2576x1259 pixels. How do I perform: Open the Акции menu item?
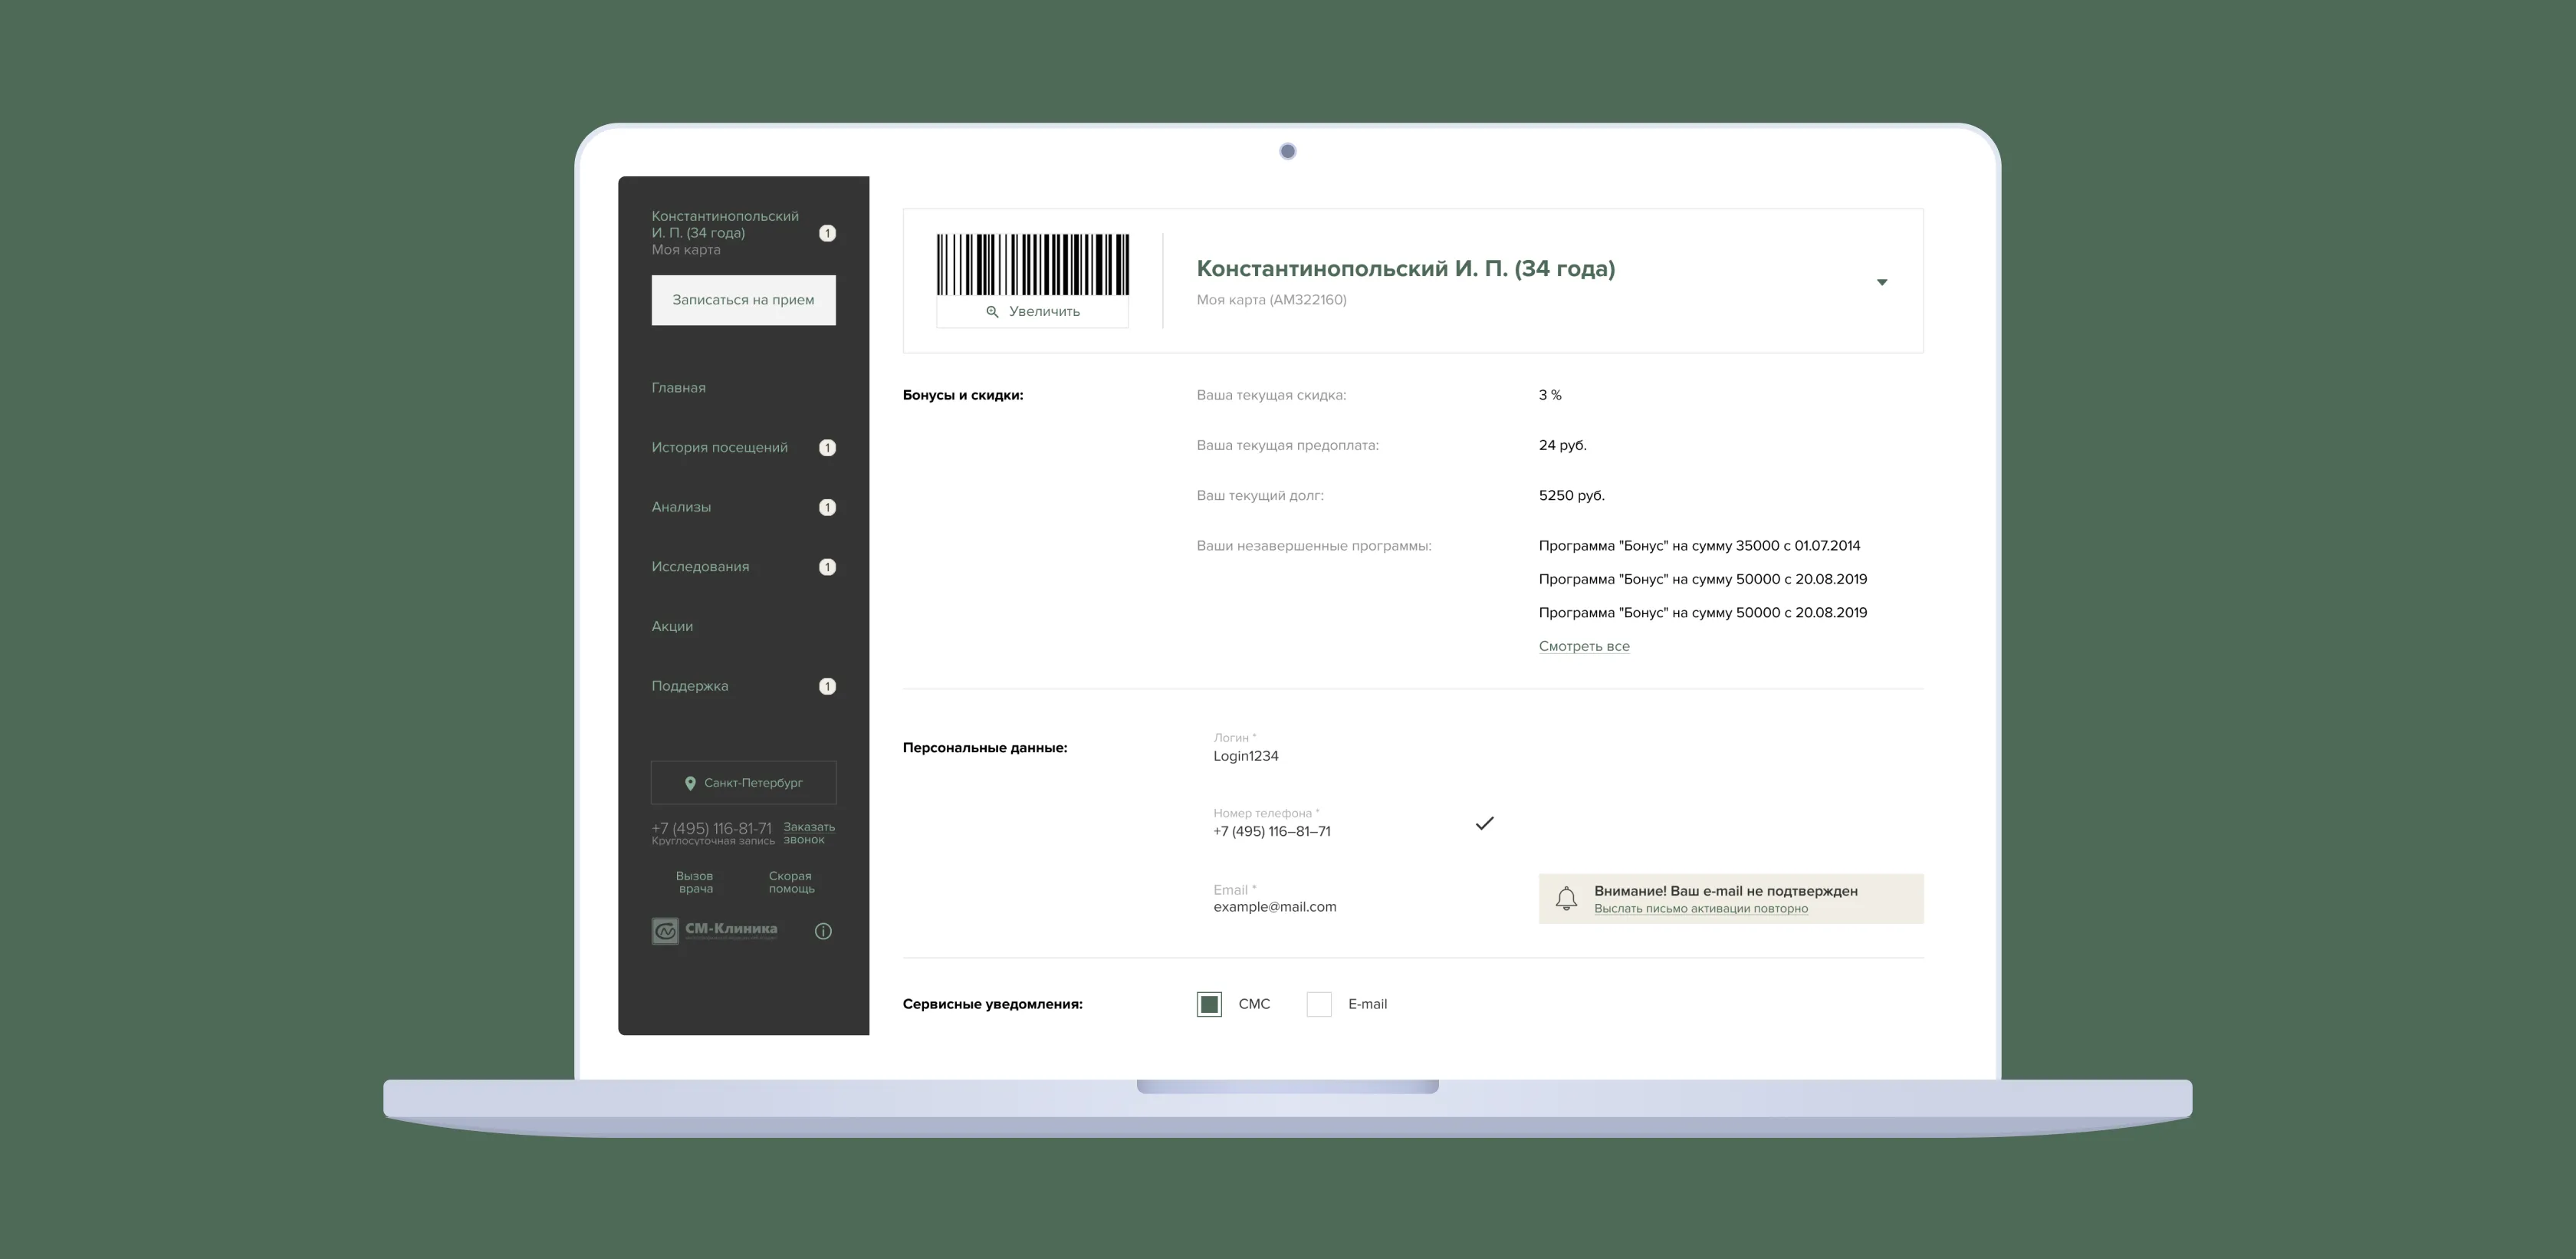tap(672, 626)
